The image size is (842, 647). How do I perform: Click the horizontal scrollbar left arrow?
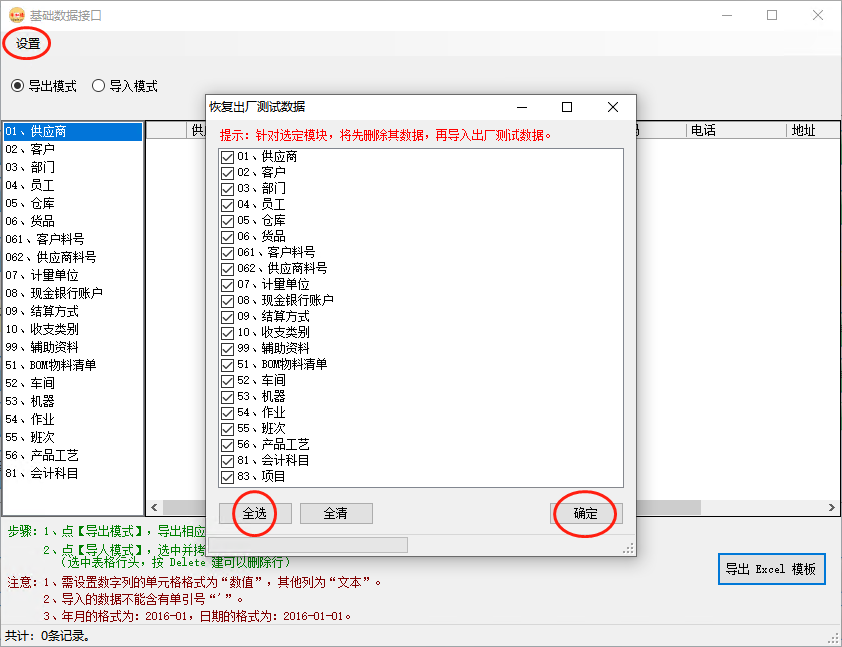(x=154, y=508)
